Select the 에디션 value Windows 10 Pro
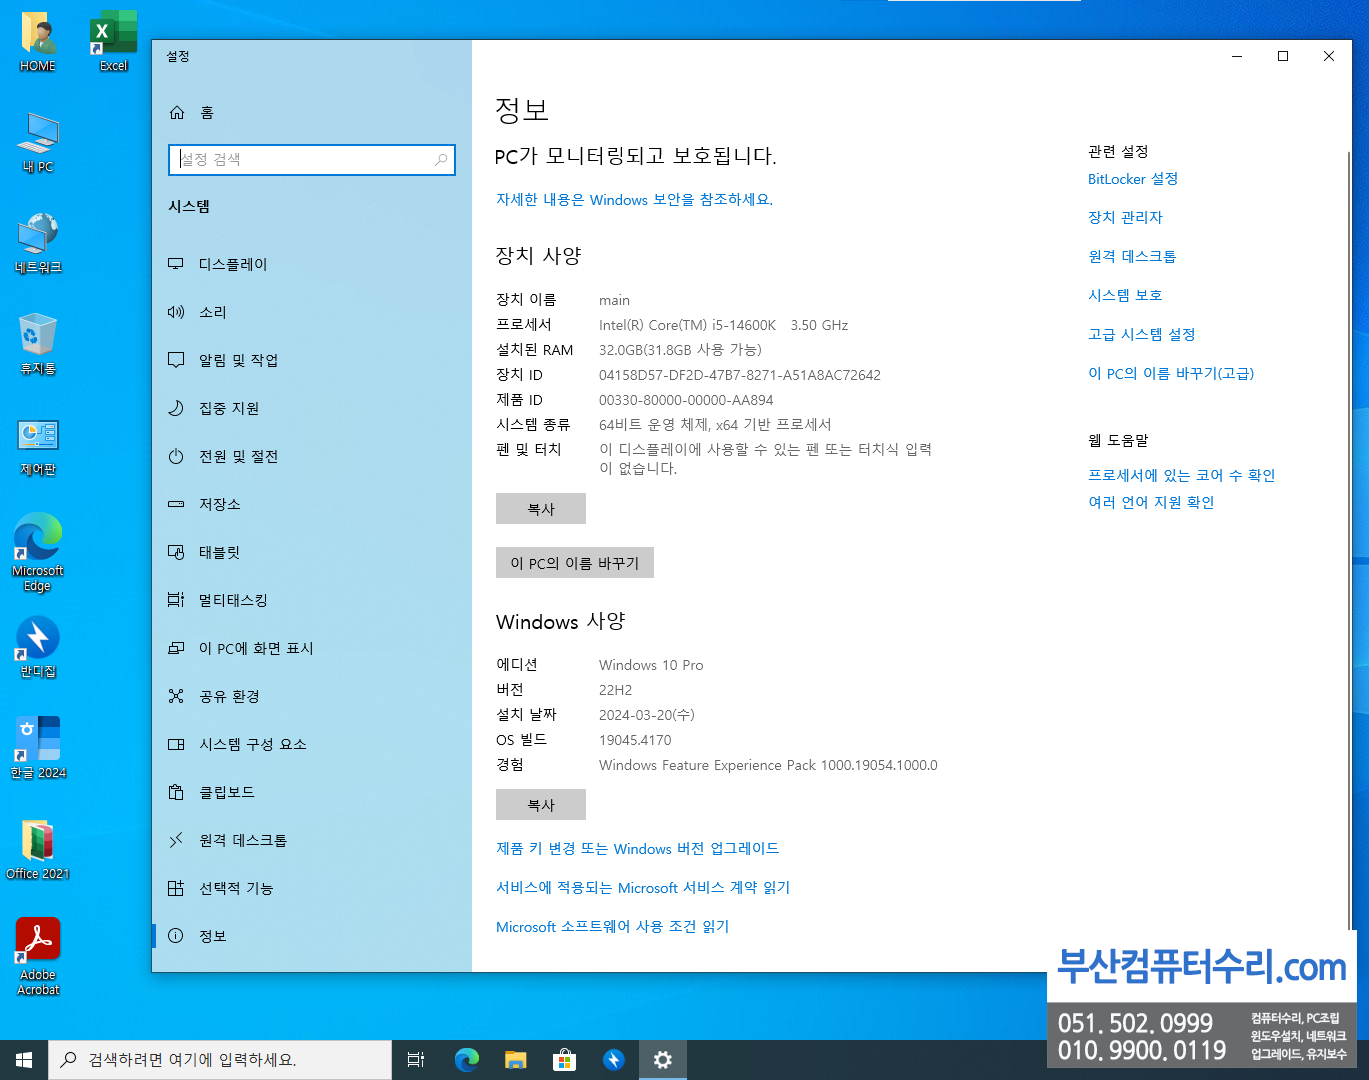1369x1080 pixels. pos(651,665)
